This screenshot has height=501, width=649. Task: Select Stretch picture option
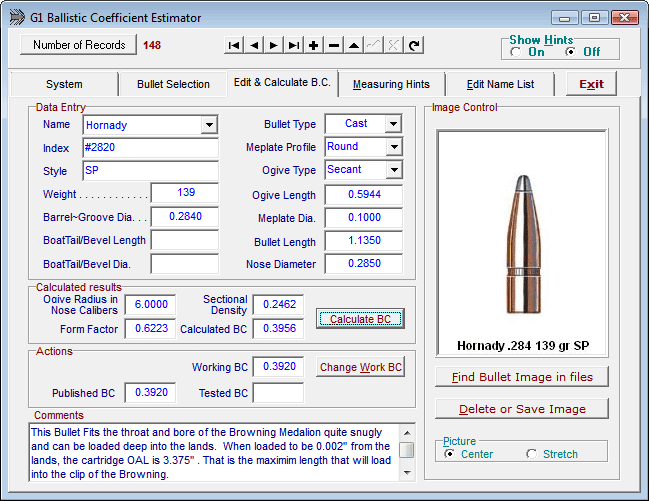pos(531,454)
